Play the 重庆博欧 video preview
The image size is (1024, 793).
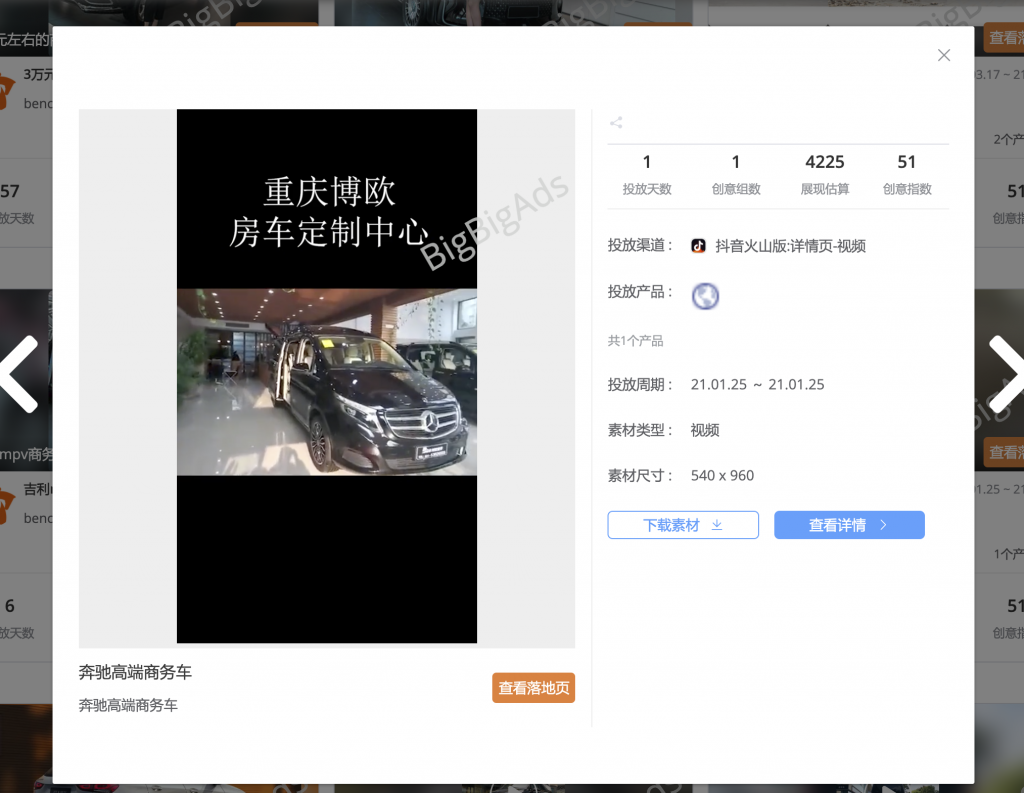coord(327,376)
